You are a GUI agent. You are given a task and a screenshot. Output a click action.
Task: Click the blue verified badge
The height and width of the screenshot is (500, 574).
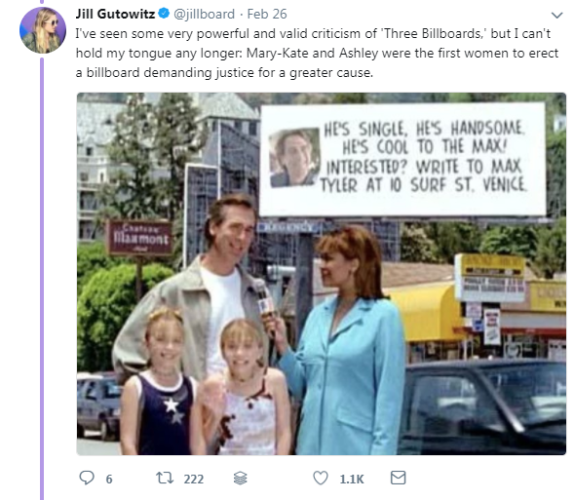tap(164, 14)
